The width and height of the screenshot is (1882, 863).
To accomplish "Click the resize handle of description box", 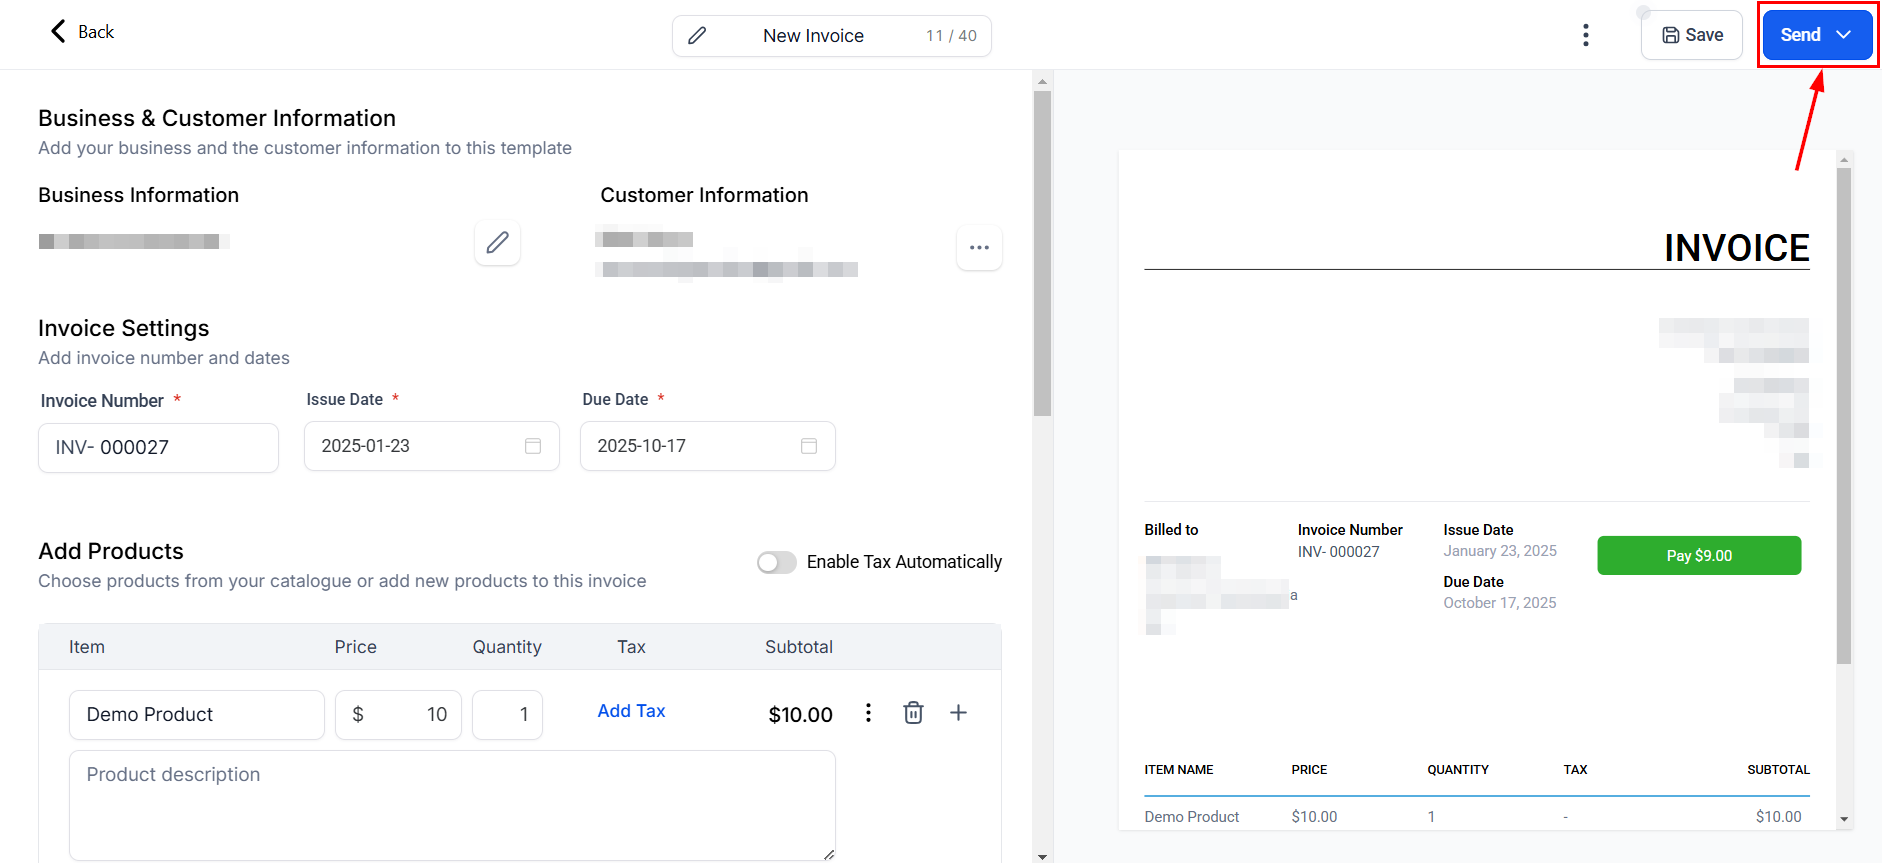I will tap(829, 854).
